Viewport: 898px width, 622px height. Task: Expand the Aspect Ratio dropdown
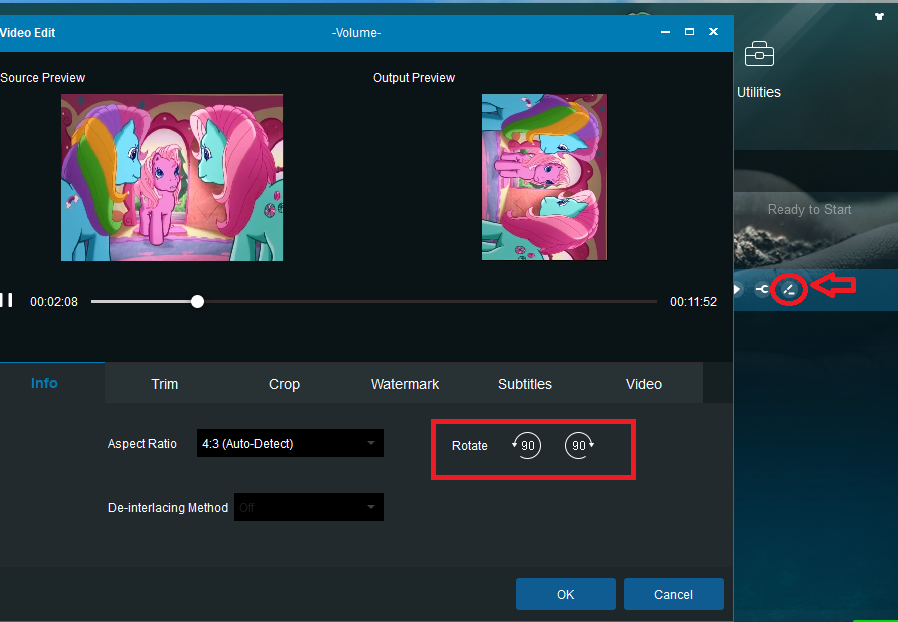(x=290, y=443)
